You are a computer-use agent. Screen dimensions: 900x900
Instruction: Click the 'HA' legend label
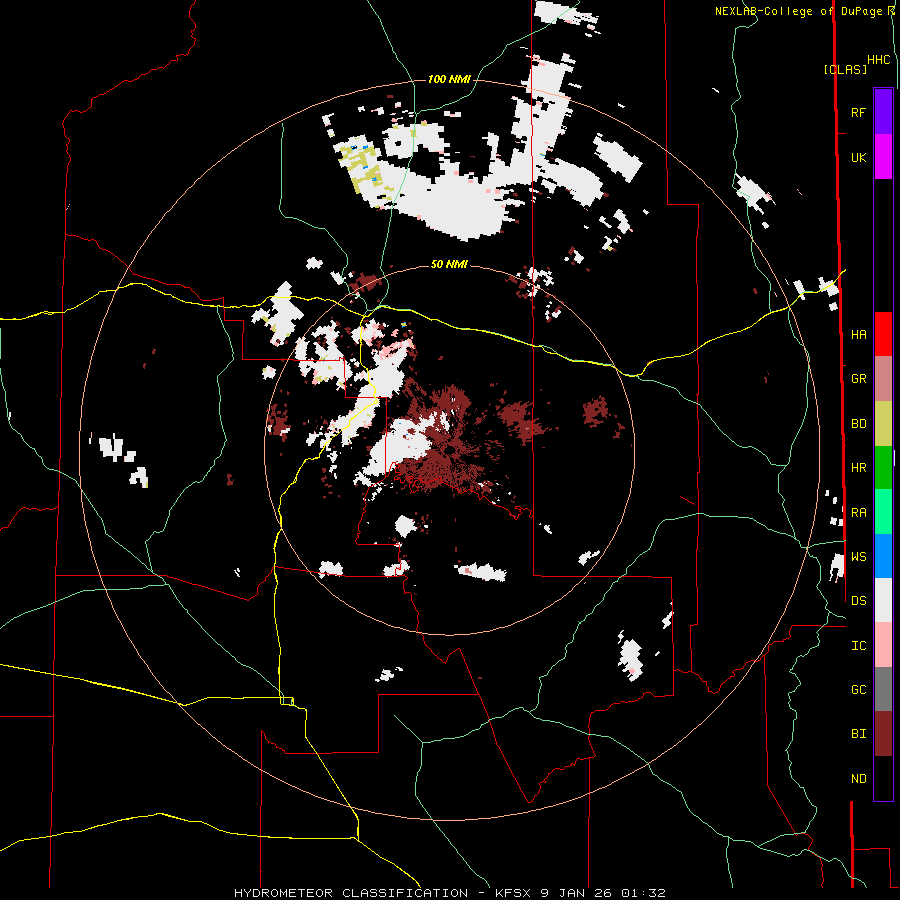858,334
